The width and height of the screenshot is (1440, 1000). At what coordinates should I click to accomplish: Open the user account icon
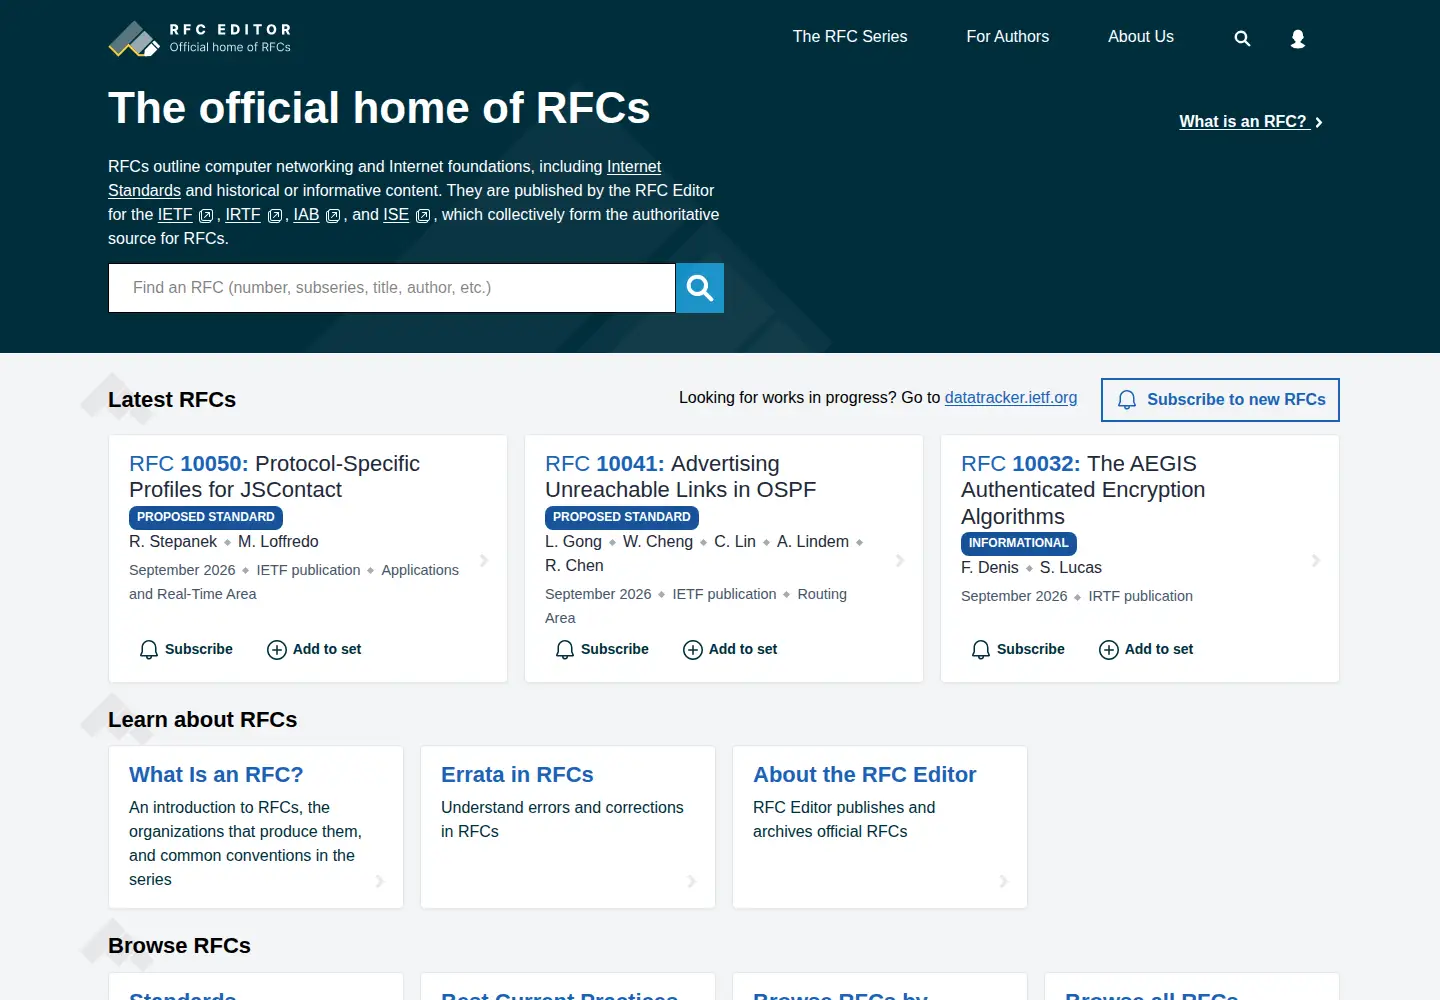[x=1298, y=38]
